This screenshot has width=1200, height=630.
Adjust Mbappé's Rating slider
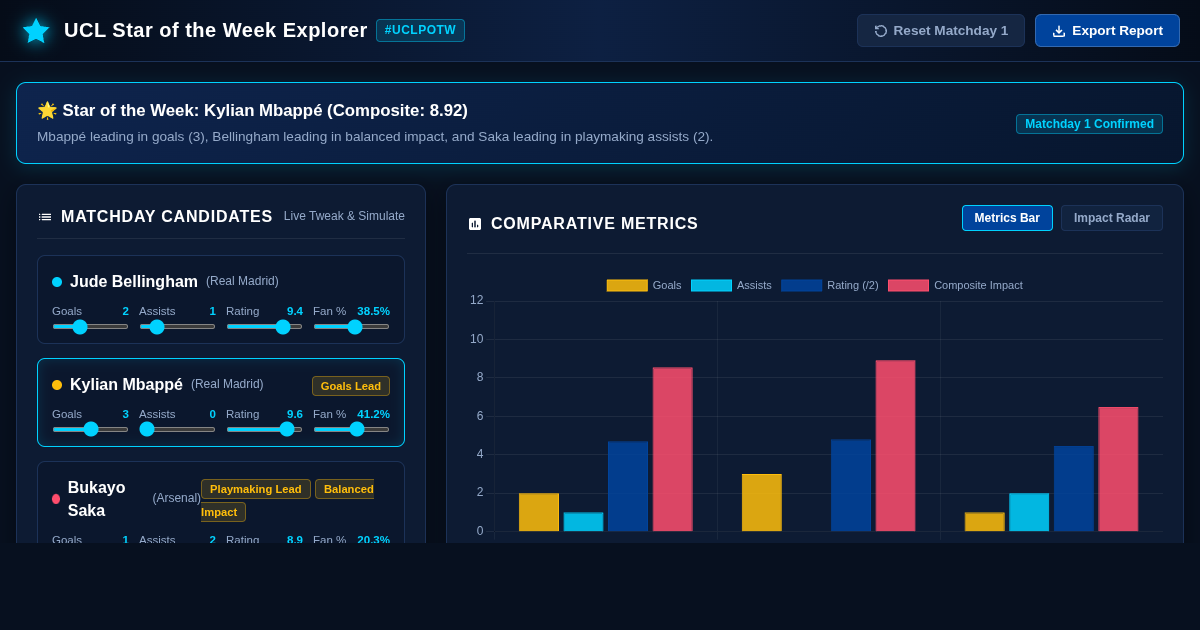pyautogui.click(x=264, y=429)
